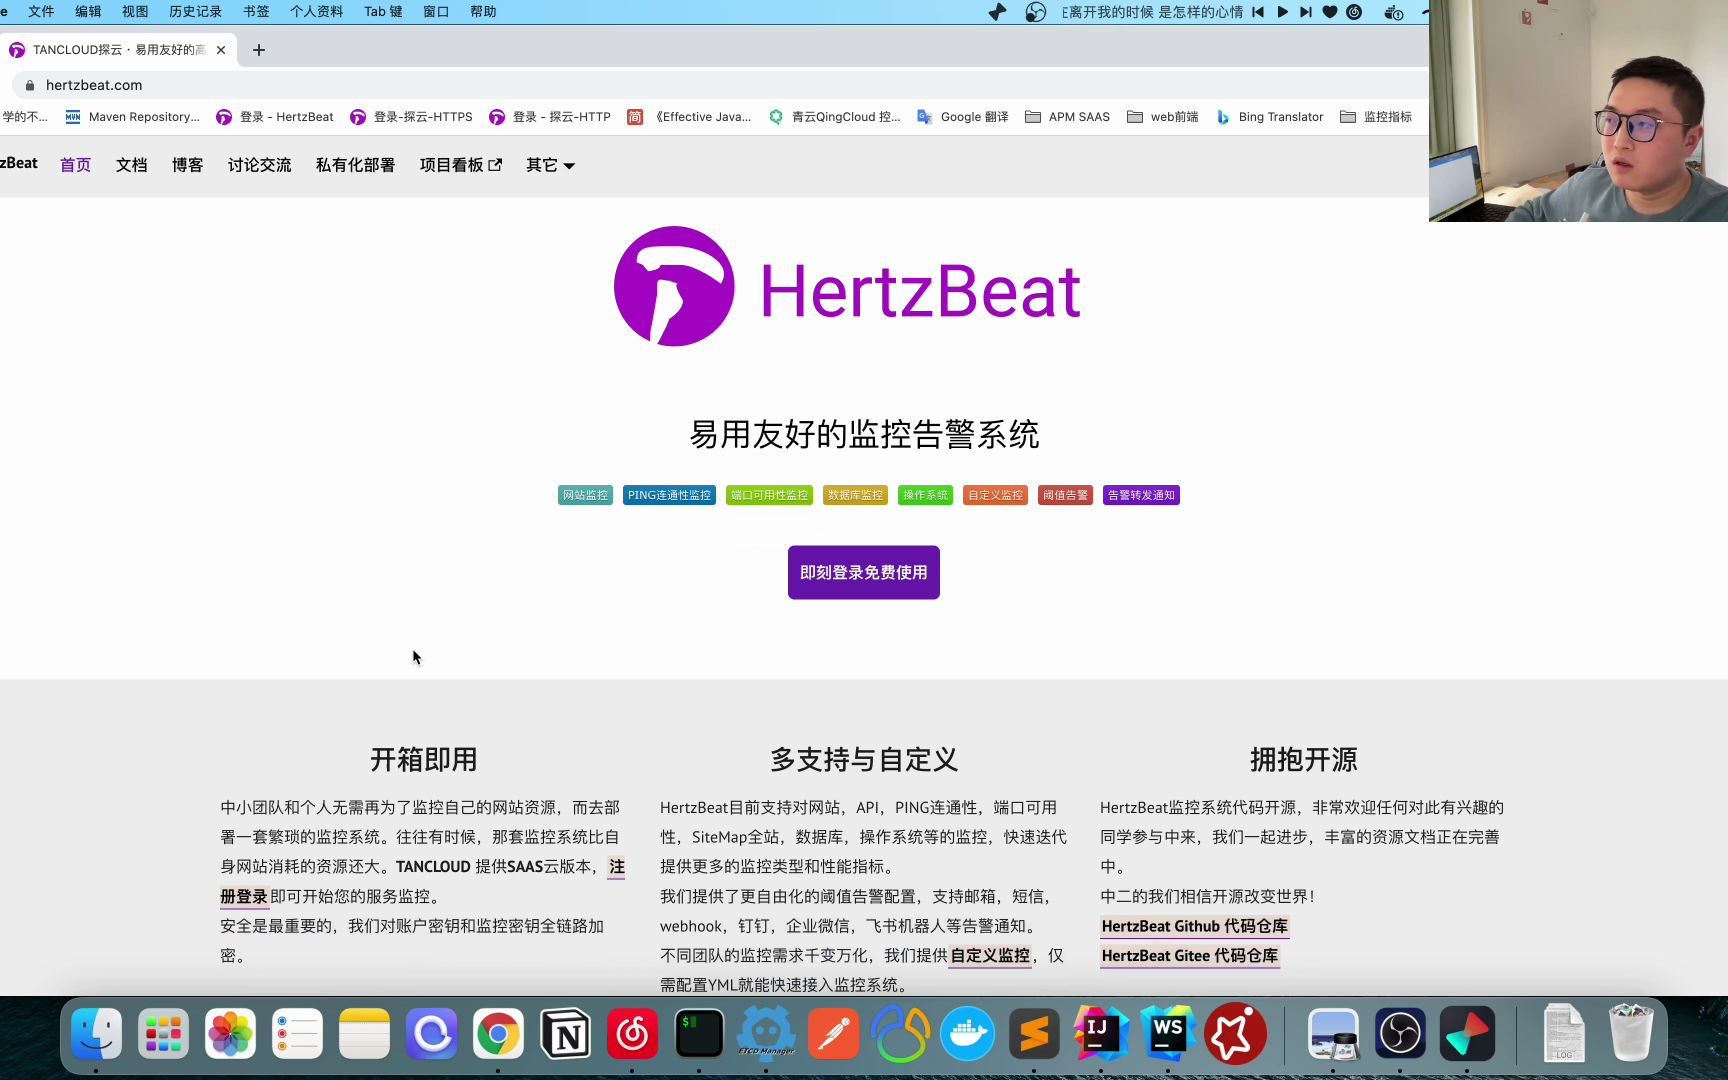The image size is (1728, 1080).
Task: Open Docker Desktop whale icon
Action: (x=967, y=1034)
